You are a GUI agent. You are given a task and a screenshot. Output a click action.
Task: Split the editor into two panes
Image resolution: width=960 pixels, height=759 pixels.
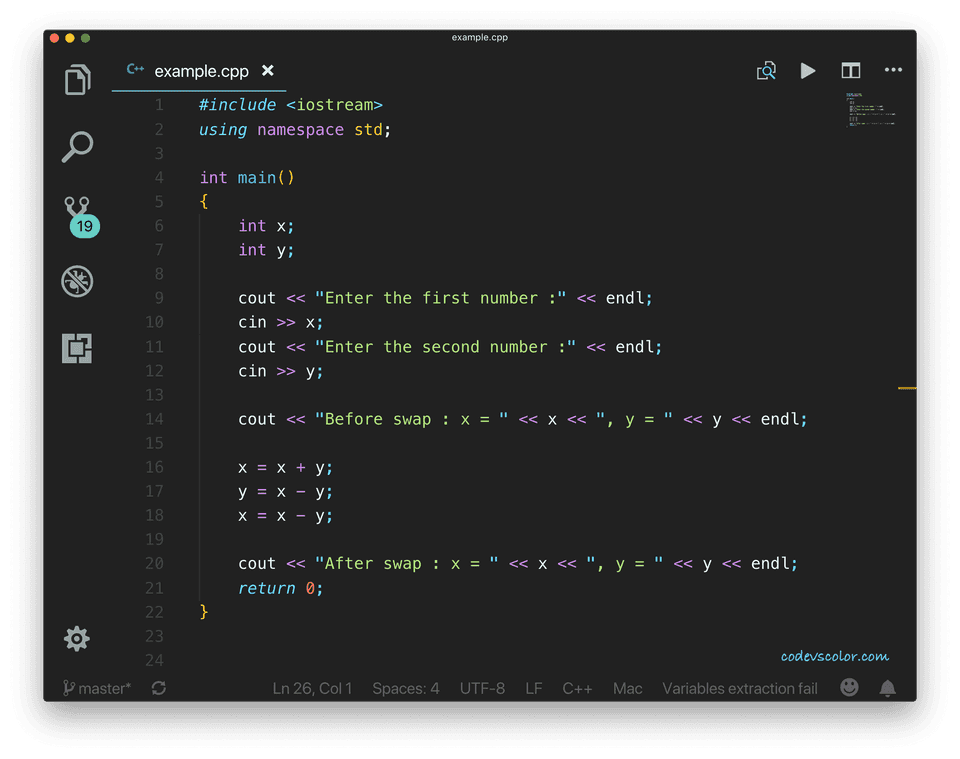tap(850, 70)
